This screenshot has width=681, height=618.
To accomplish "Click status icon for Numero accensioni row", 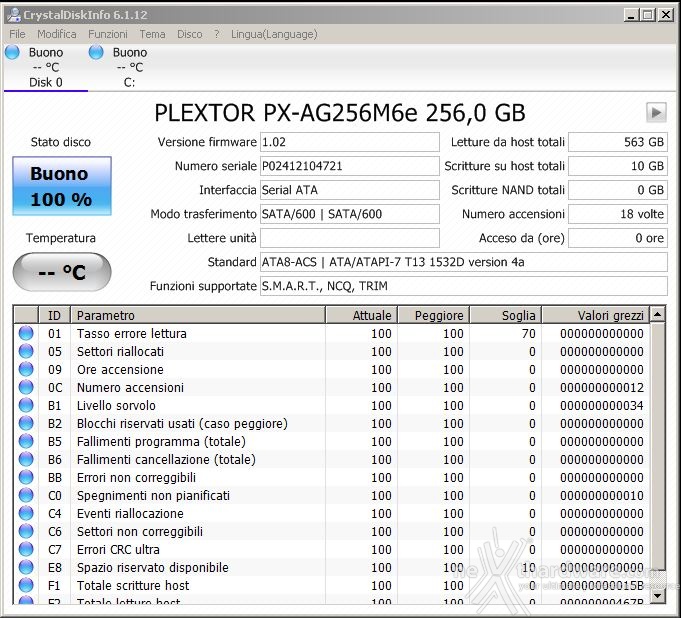I will coord(26,387).
